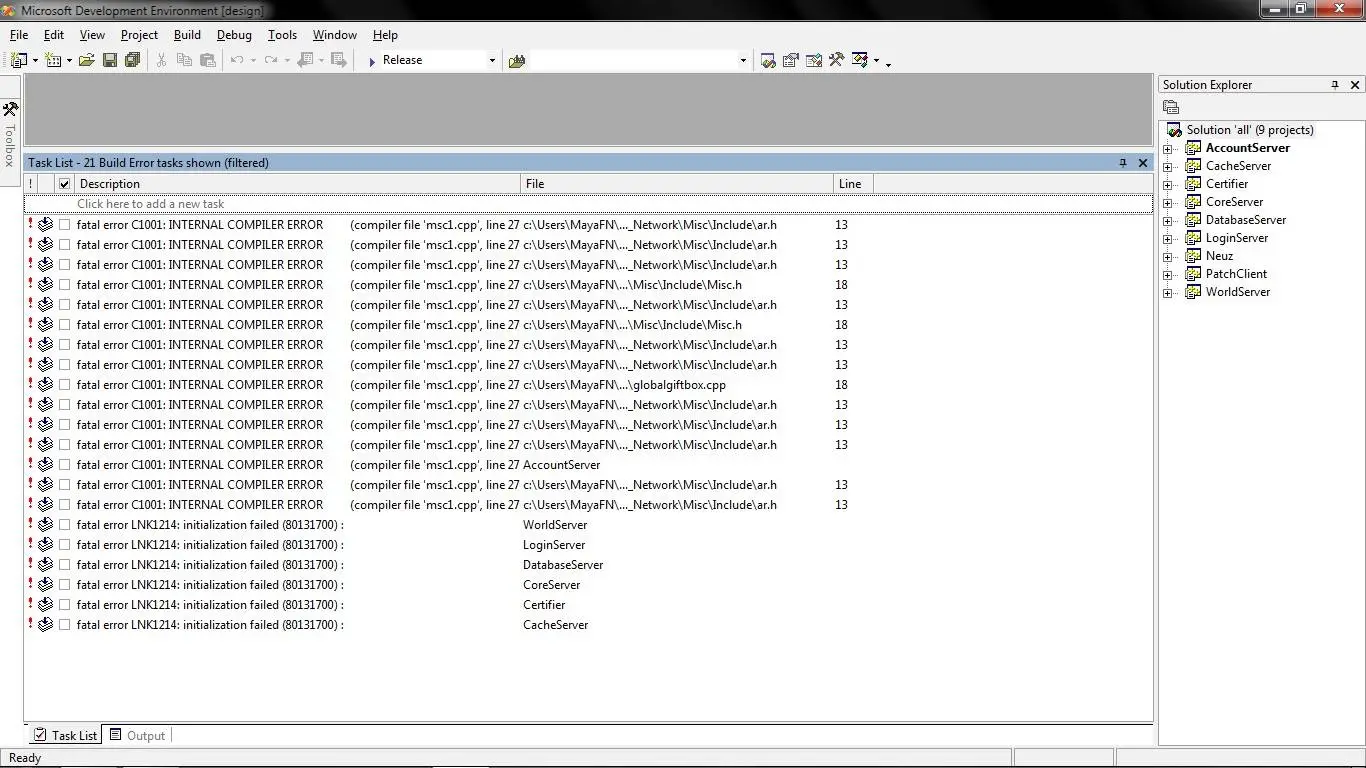Viewport: 1366px width, 768px height.
Task: Expand the AccountServer project node
Action: (1168, 148)
